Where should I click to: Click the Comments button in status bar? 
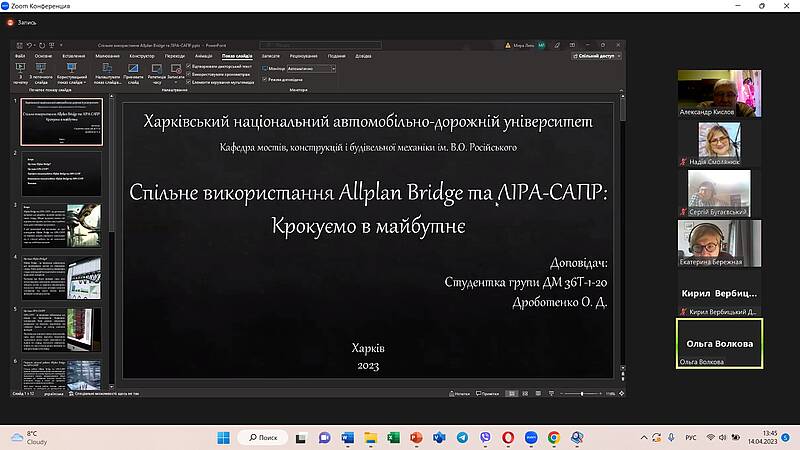487,394
